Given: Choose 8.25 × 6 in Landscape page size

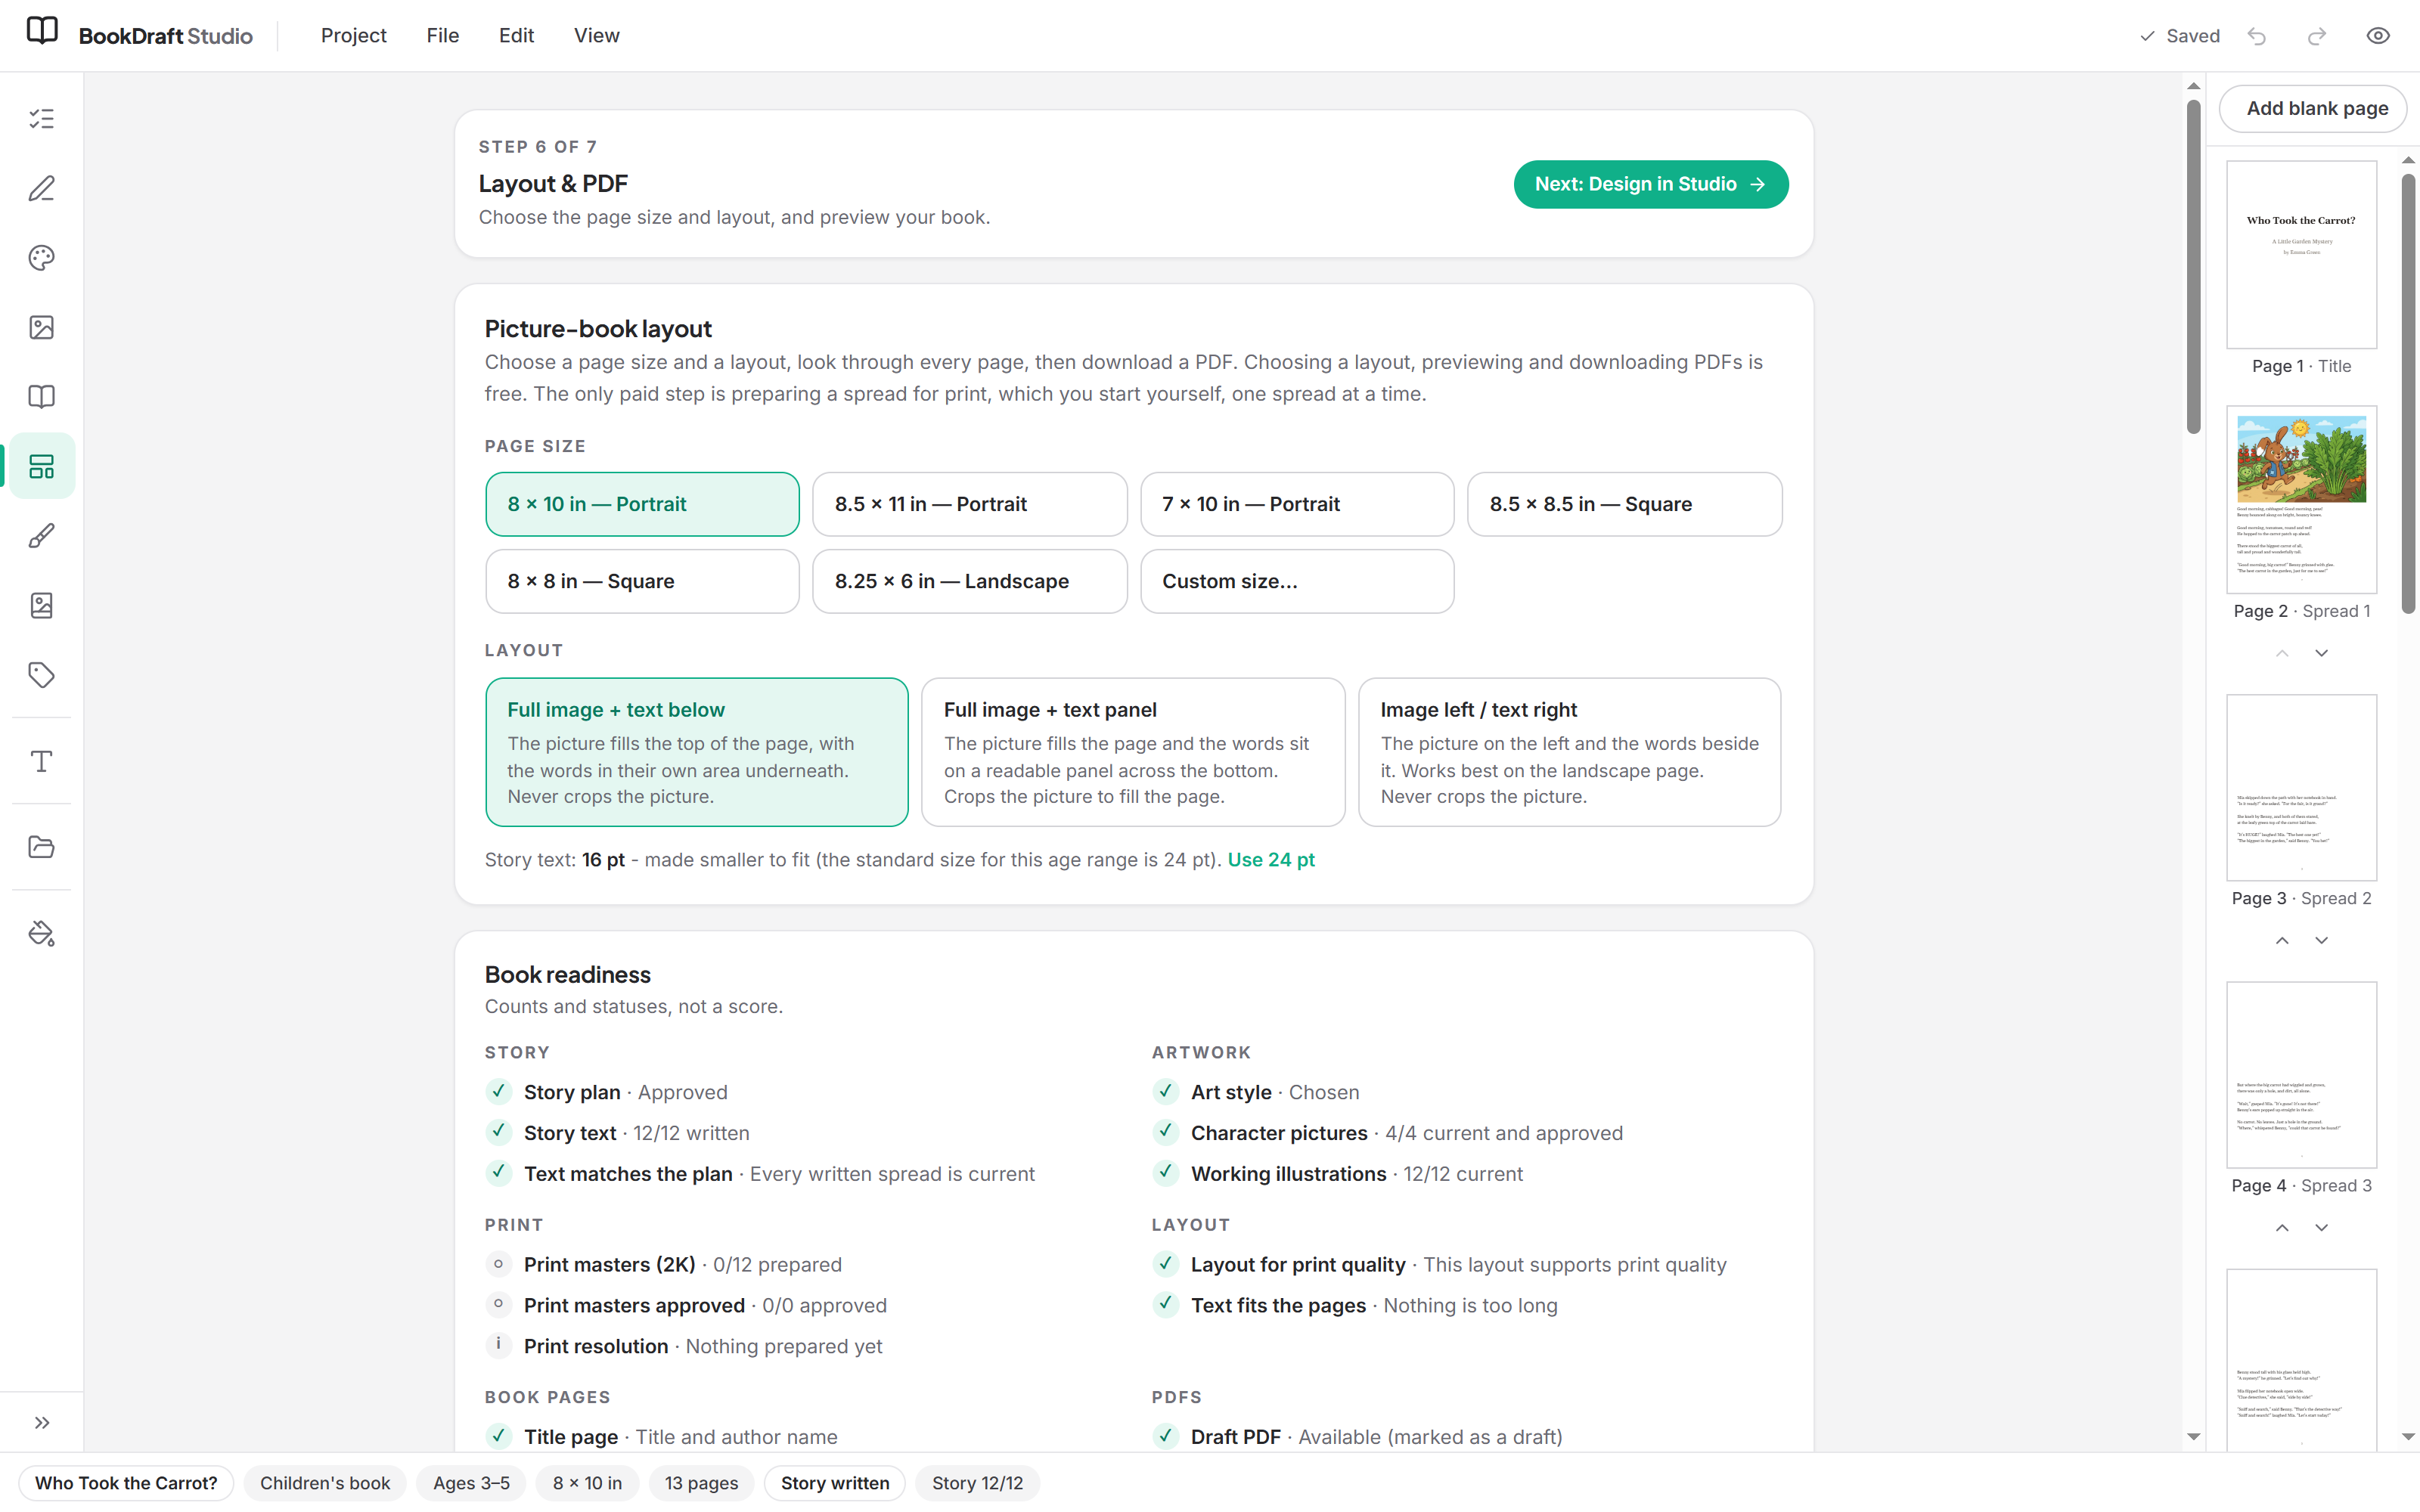Looking at the screenshot, I should 969,581.
